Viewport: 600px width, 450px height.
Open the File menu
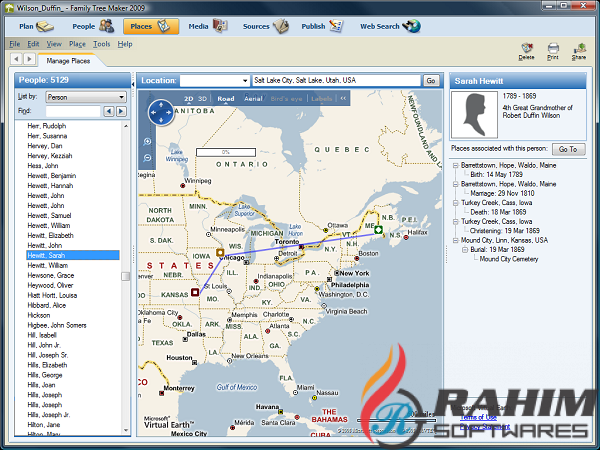tap(15, 44)
